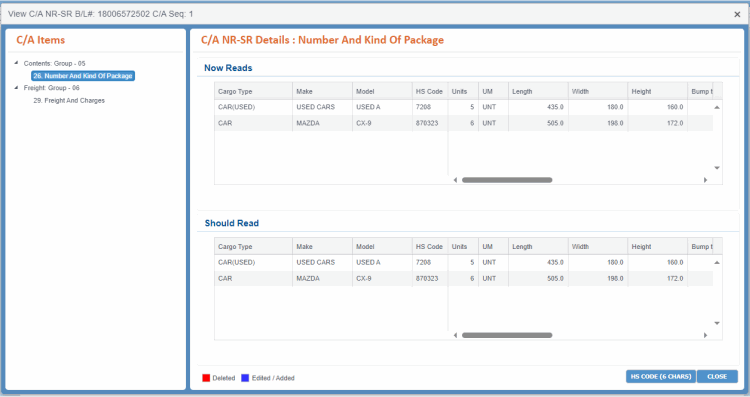Click the red Deleted legend swatch

coord(206,378)
